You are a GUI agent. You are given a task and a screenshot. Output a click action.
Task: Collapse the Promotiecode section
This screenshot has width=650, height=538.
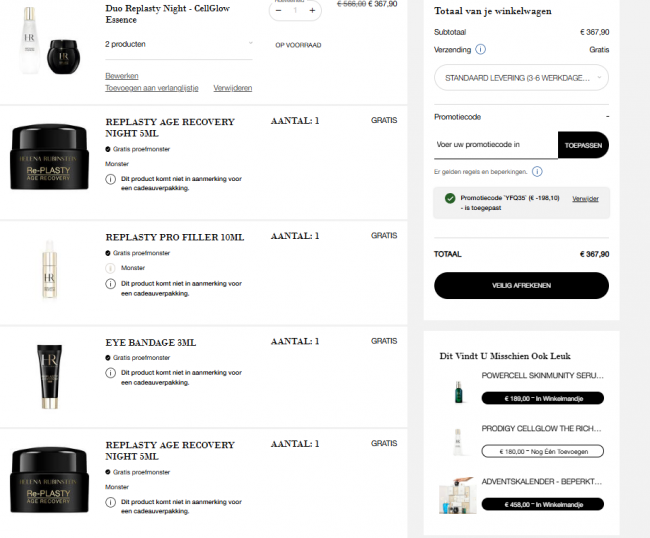[607, 117]
